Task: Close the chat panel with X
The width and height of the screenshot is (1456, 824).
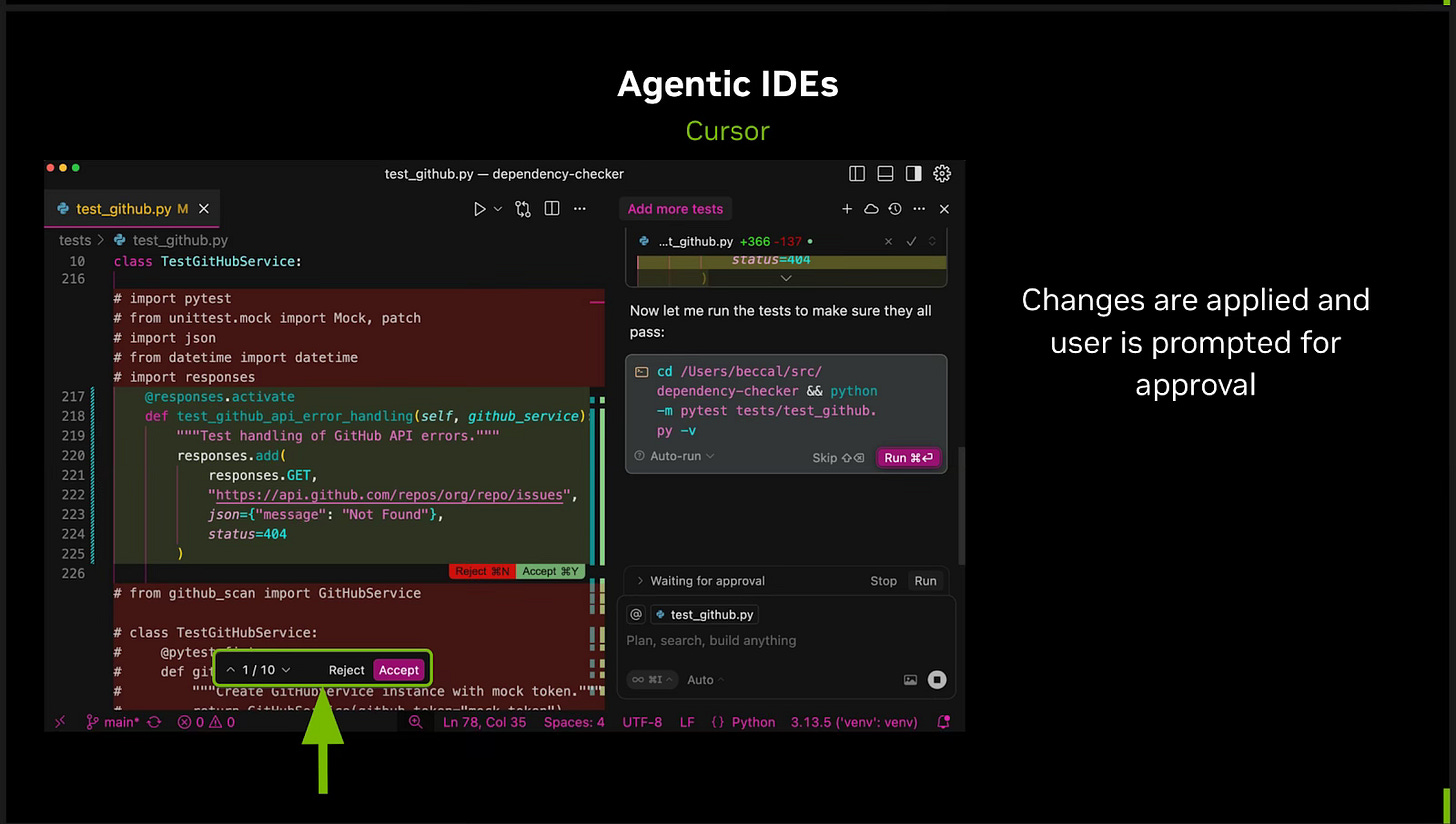Action: point(944,209)
